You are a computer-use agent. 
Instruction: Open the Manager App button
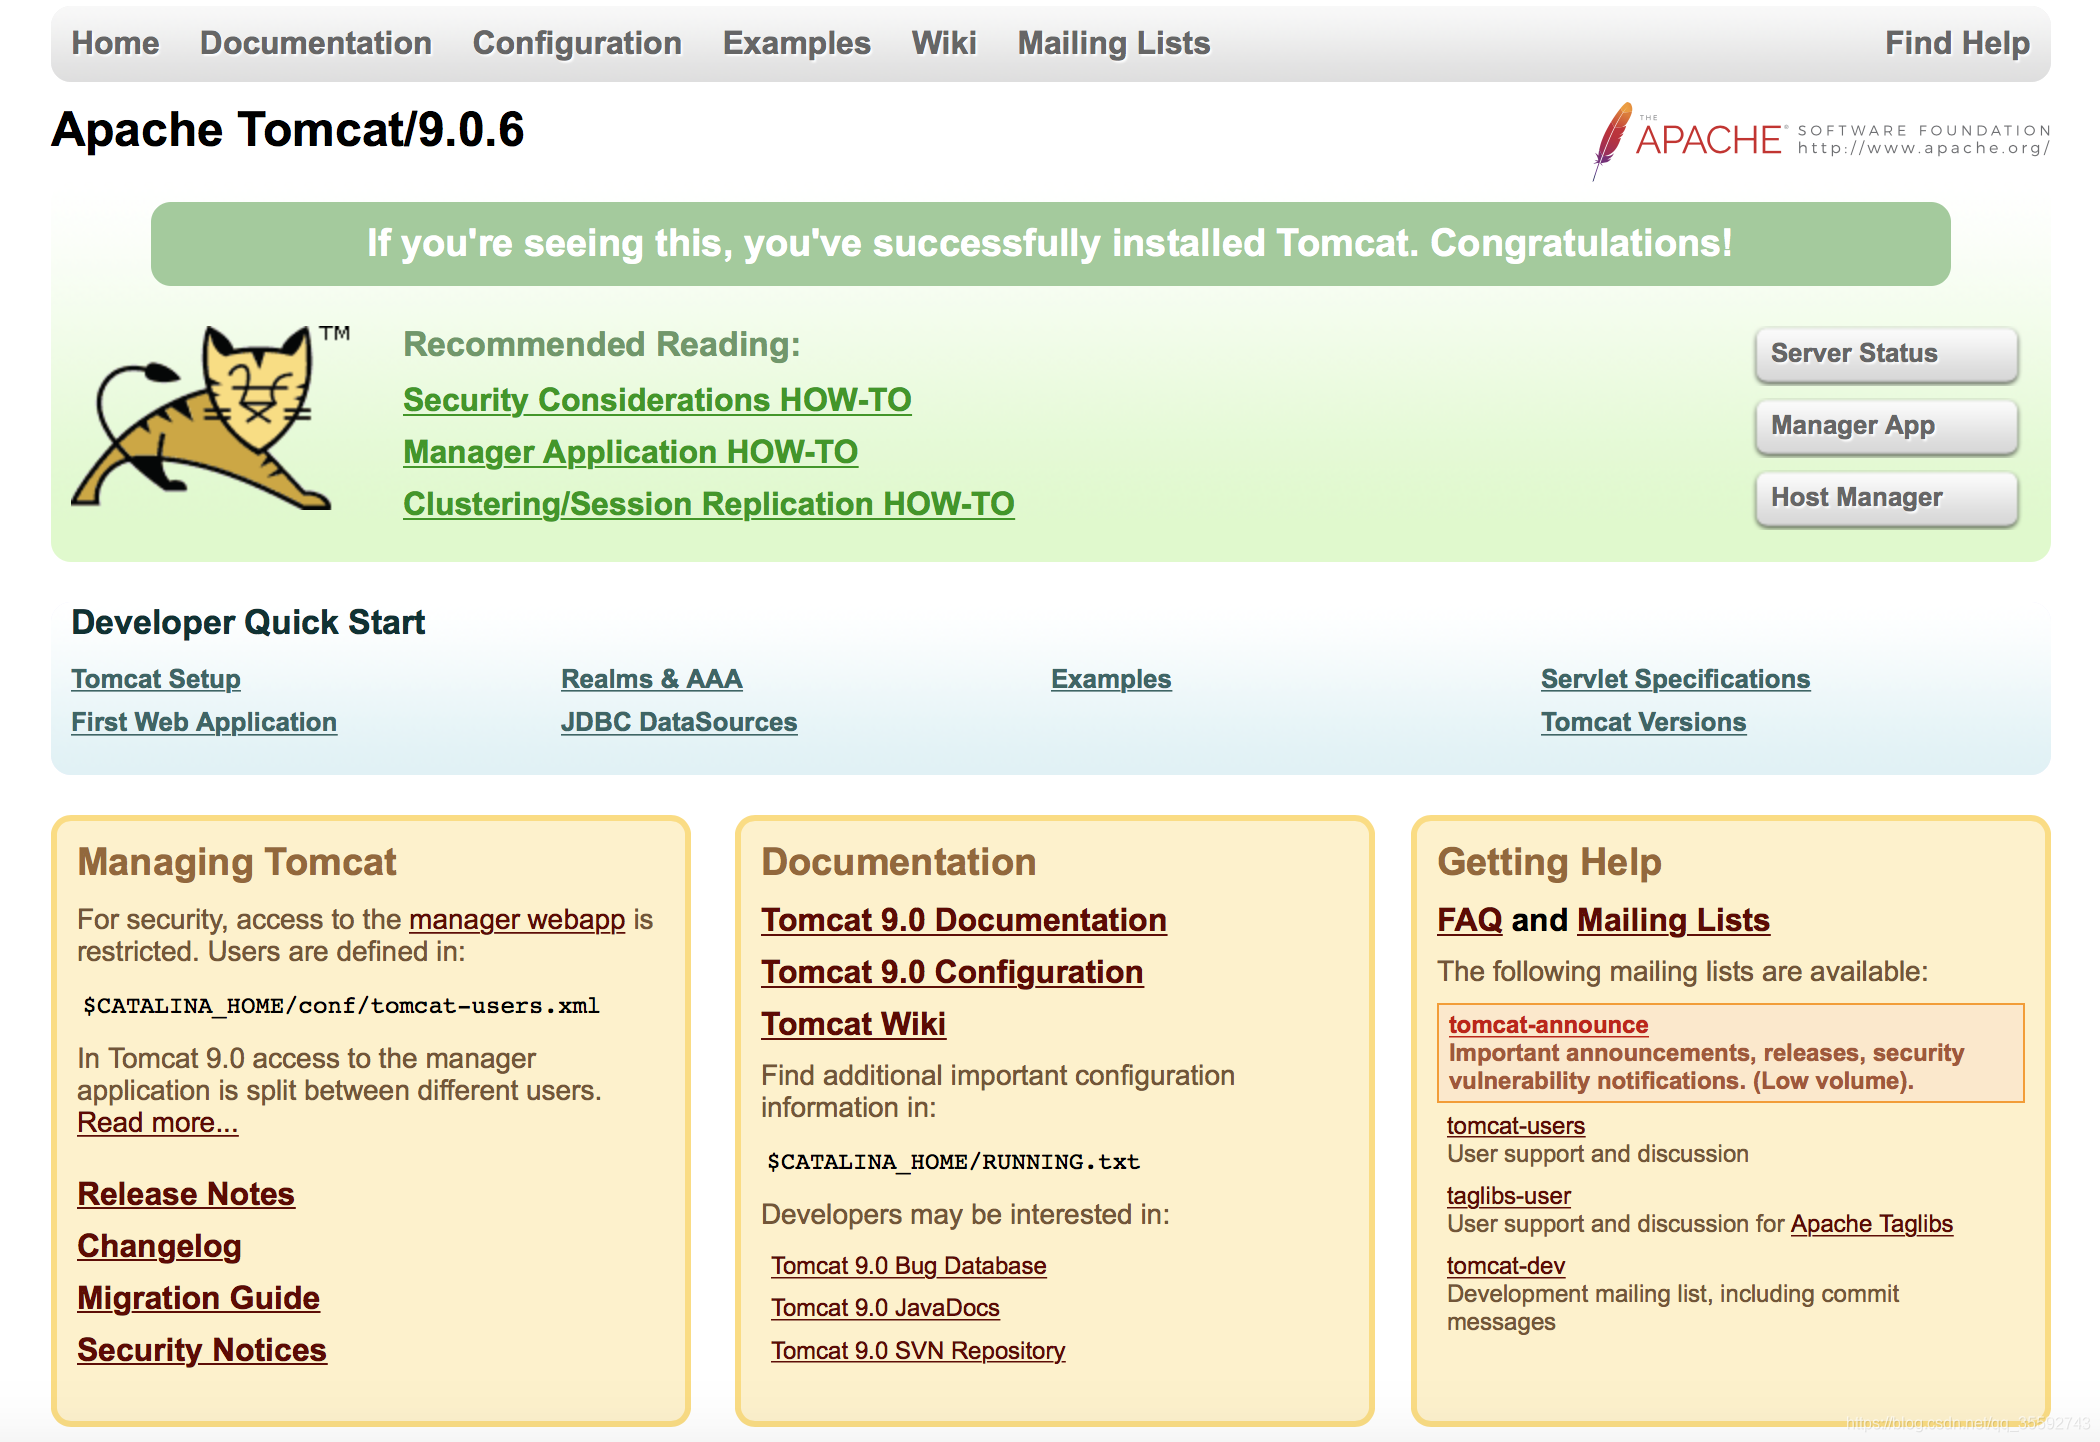1885,426
